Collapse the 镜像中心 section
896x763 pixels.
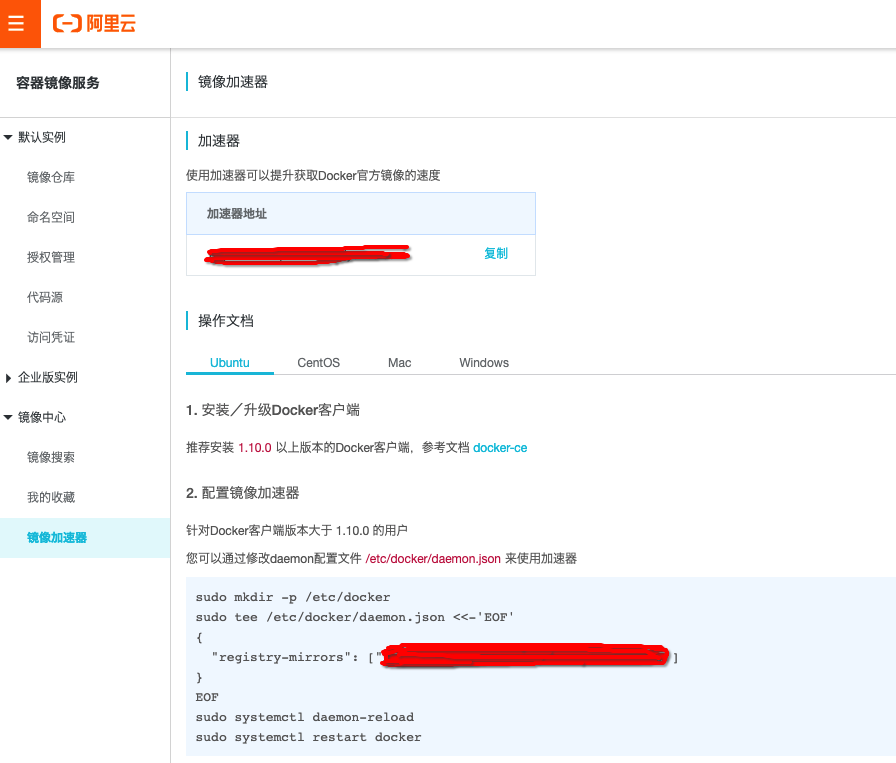click(x=40, y=417)
